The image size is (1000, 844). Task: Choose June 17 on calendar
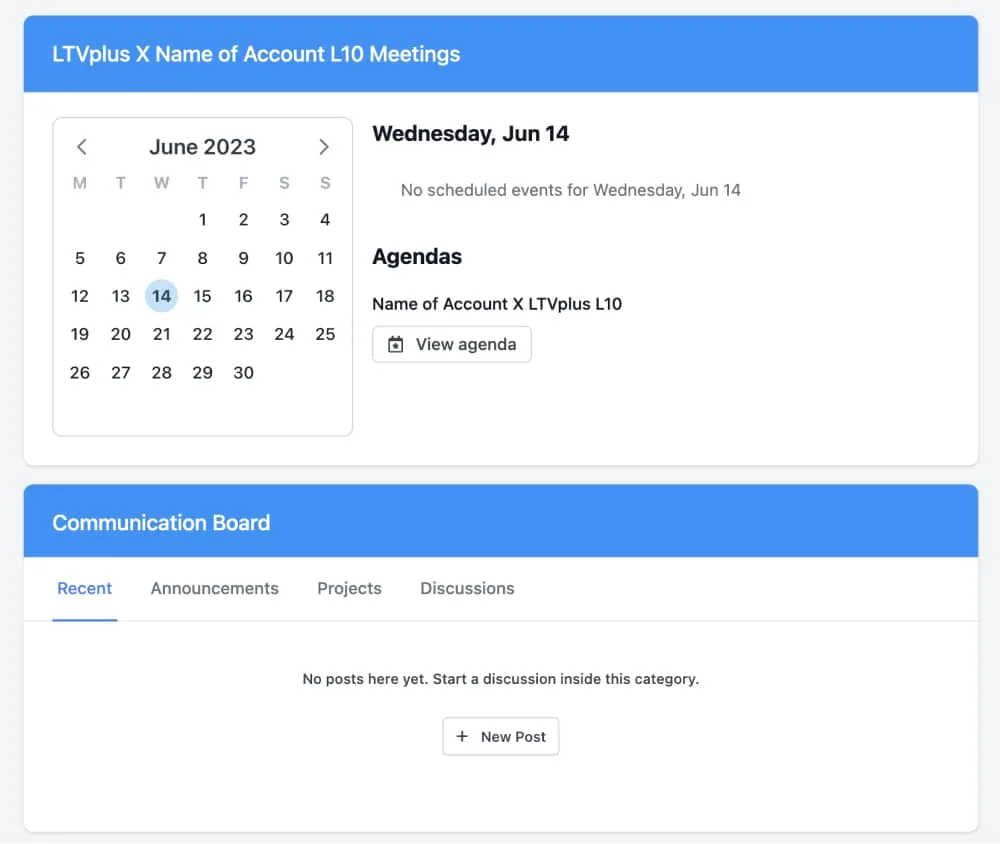pos(284,296)
